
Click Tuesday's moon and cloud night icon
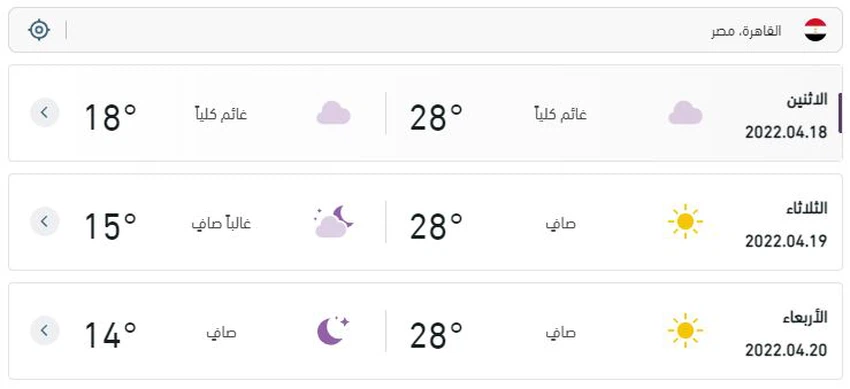point(333,222)
